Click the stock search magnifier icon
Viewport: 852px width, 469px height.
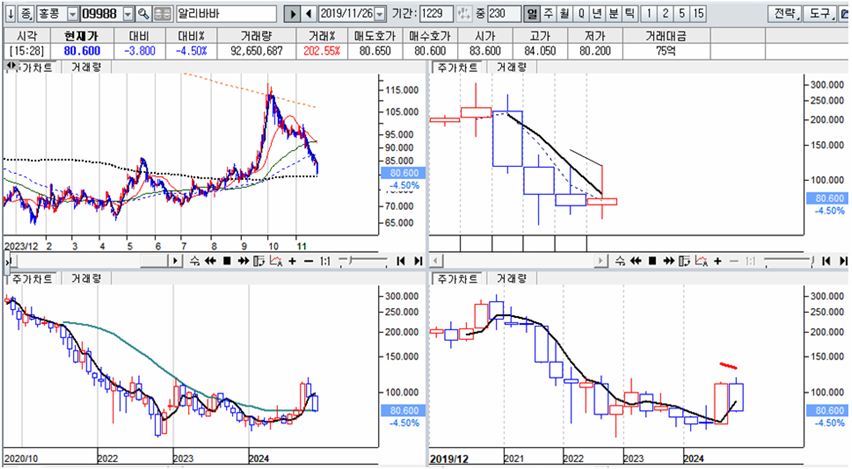[144, 14]
